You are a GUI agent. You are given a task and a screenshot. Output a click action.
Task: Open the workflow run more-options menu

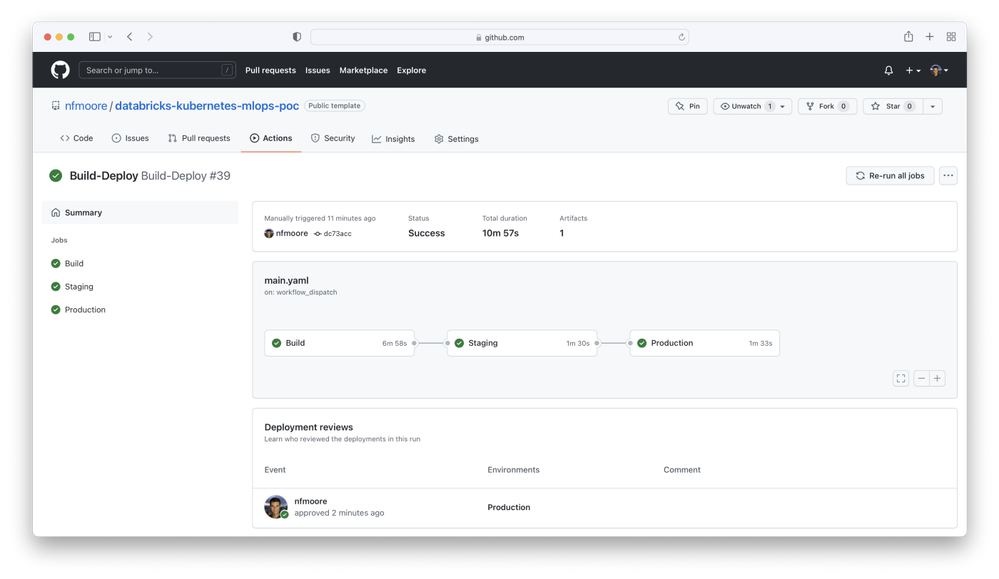tap(948, 176)
